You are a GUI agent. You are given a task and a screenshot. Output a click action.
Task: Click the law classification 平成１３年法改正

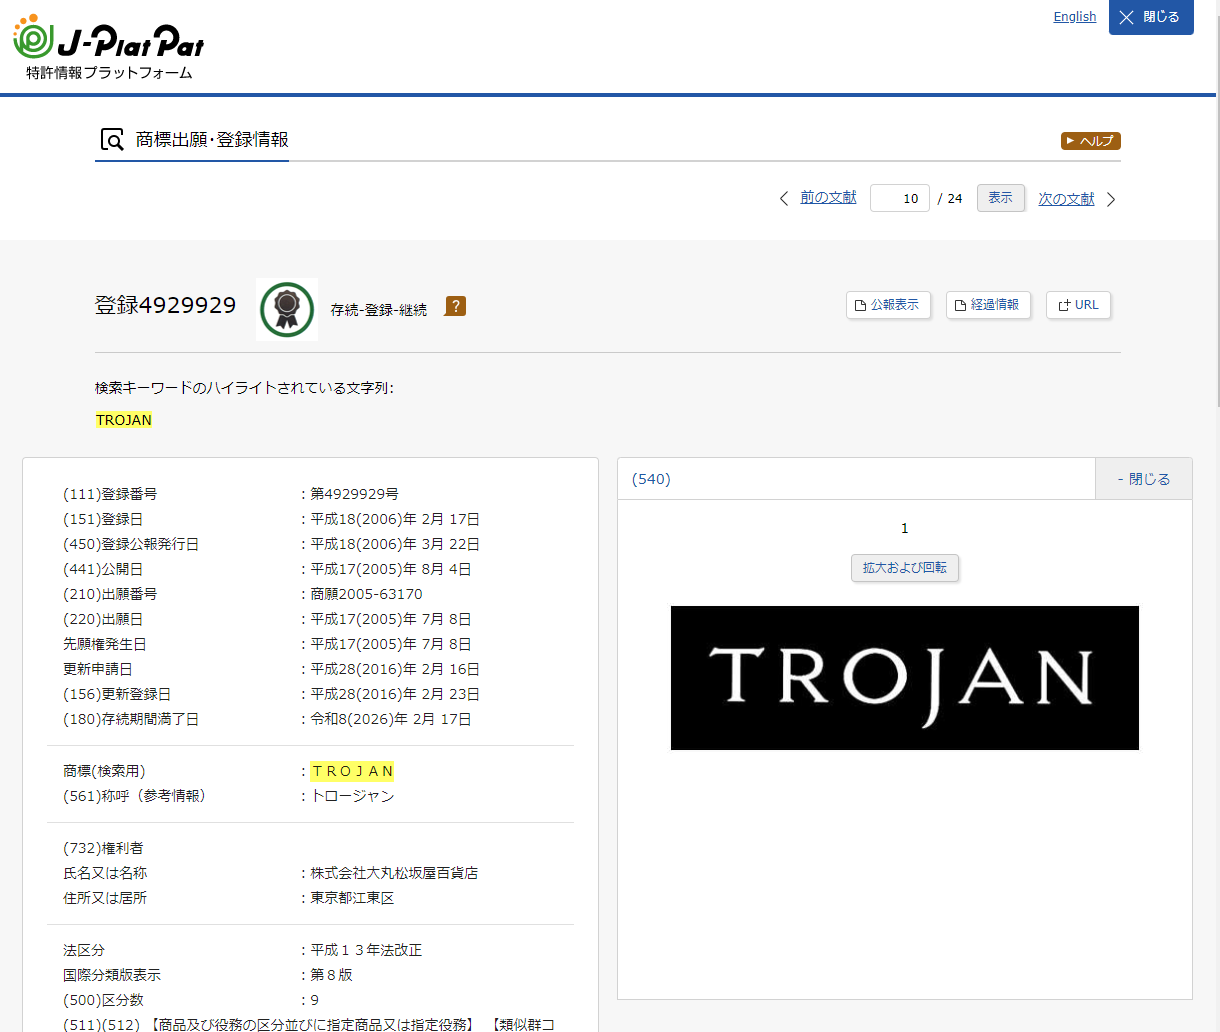tap(366, 950)
